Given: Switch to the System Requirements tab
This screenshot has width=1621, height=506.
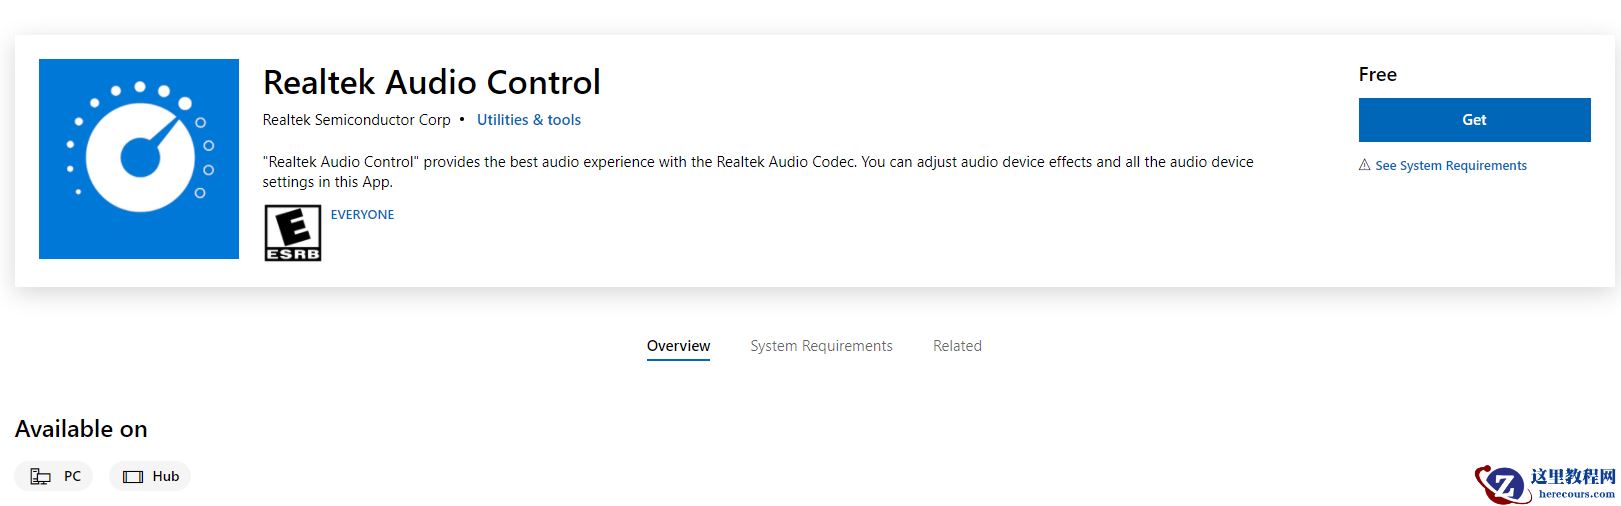Looking at the screenshot, I should tap(821, 346).
